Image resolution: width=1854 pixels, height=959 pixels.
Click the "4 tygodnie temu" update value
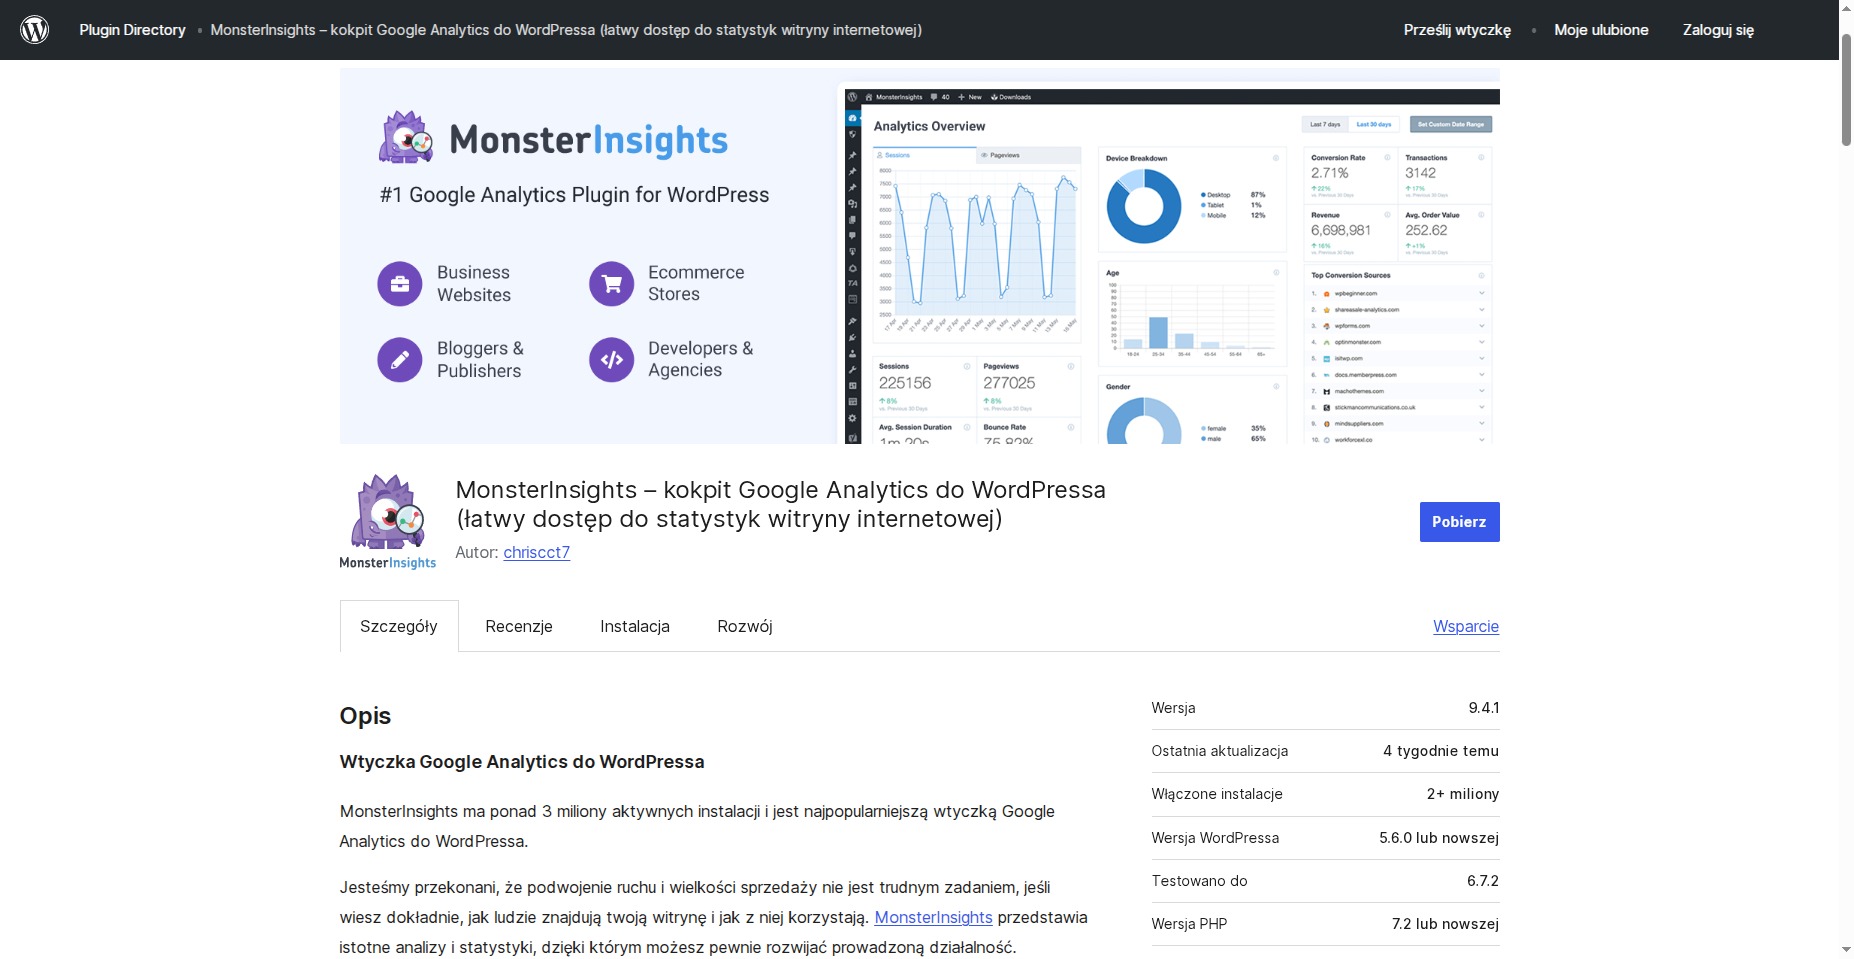pyautogui.click(x=1441, y=751)
